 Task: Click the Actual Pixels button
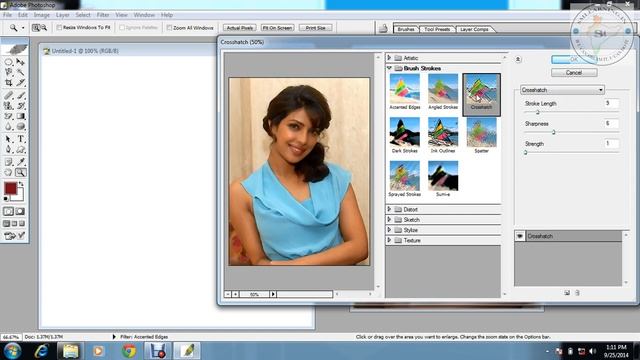tap(240, 28)
